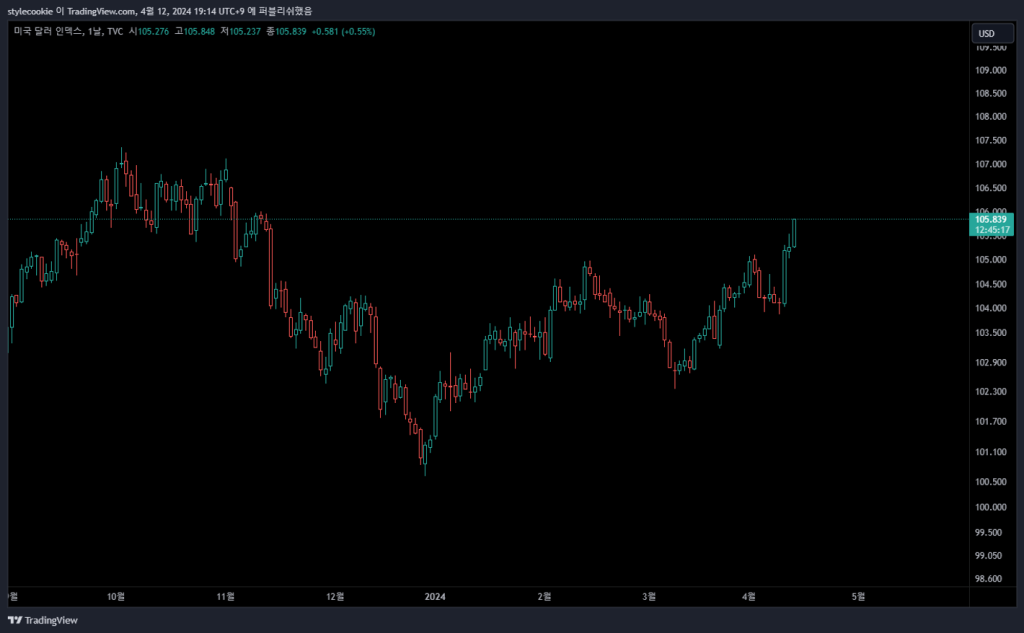
Task: Click the 5월 label on time axis
Action: 858,596
